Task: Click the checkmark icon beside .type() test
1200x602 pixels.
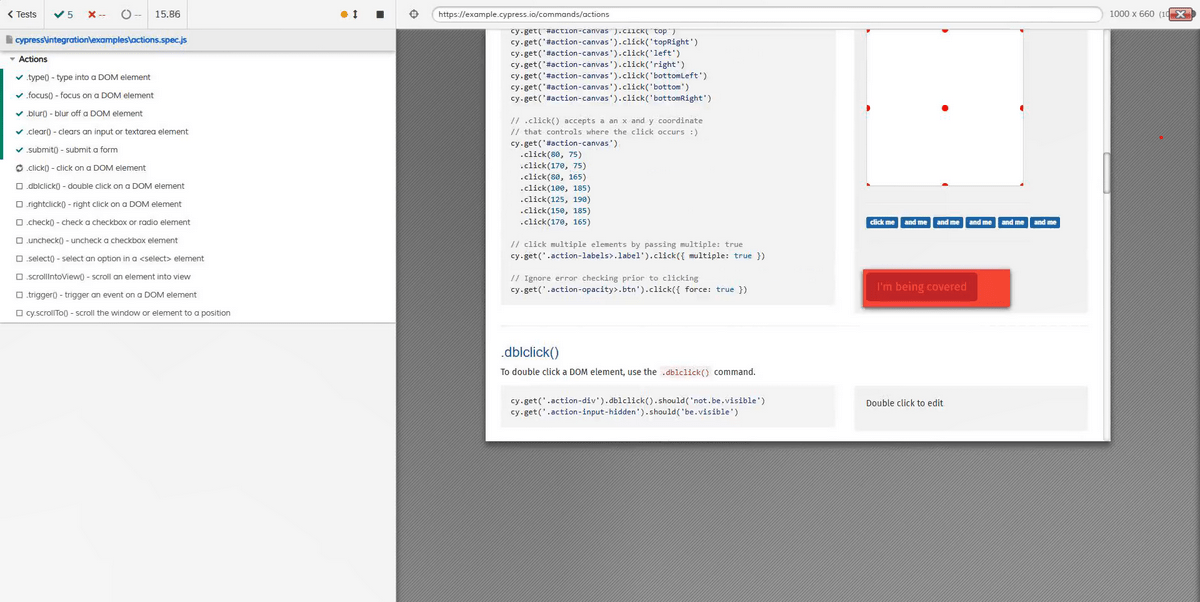Action: [x=21, y=77]
